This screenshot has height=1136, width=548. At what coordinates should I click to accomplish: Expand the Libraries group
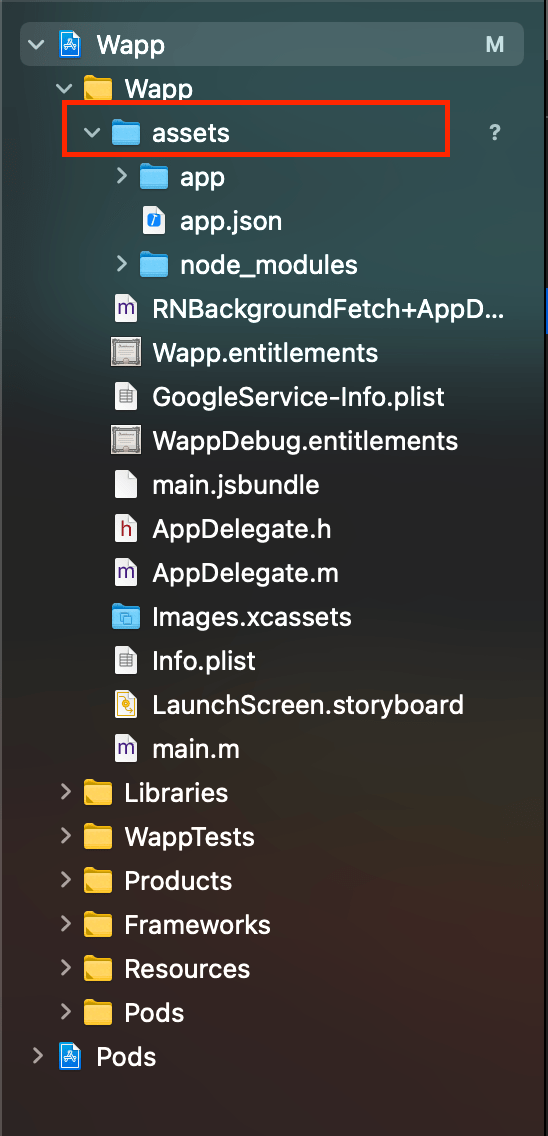[x=66, y=792]
